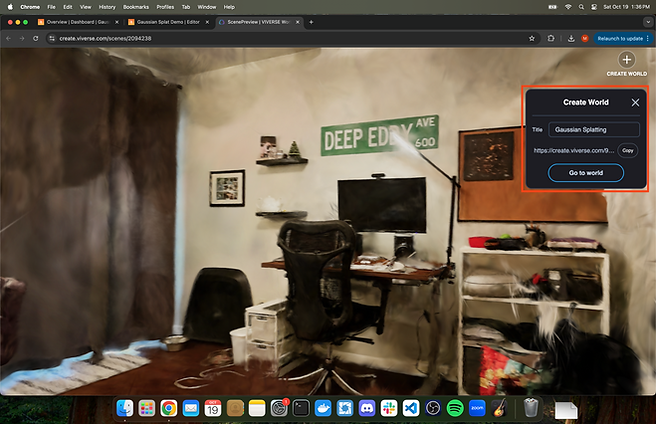The height and width of the screenshot is (424, 656).
Task: Launch Visual Studio Code from the dock
Action: pyautogui.click(x=410, y=407)
